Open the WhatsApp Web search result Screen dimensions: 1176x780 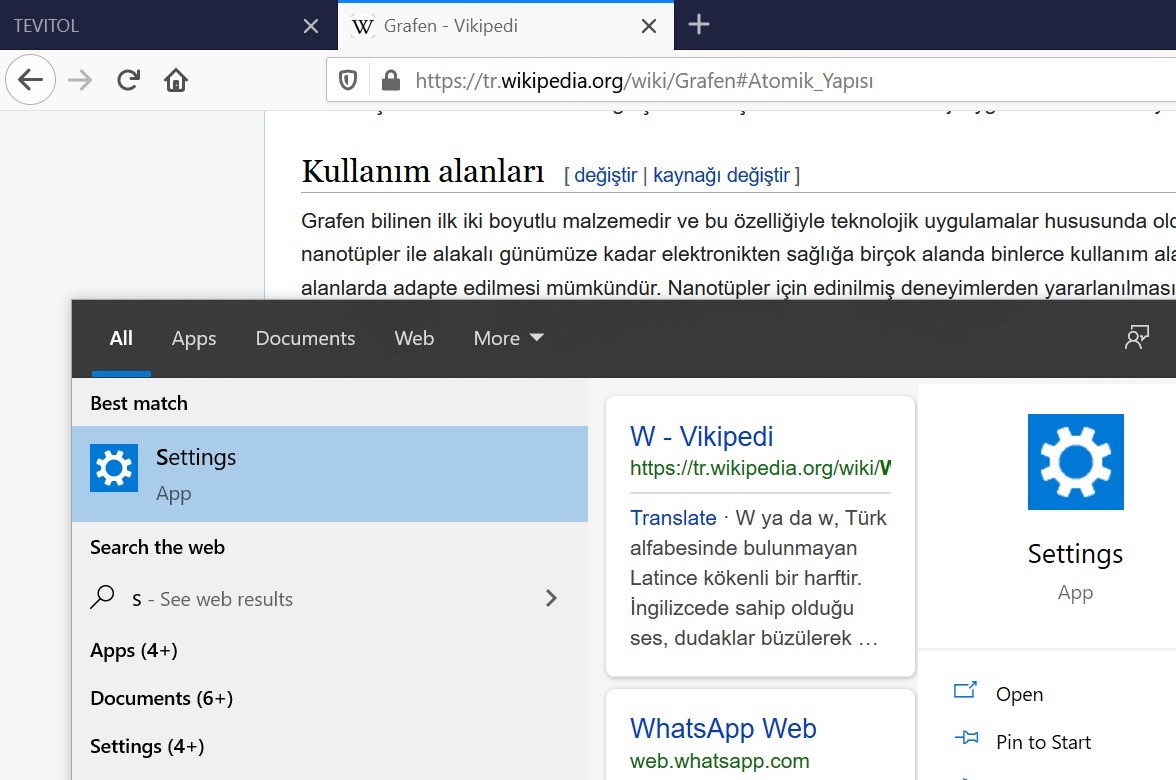[723, 728]
